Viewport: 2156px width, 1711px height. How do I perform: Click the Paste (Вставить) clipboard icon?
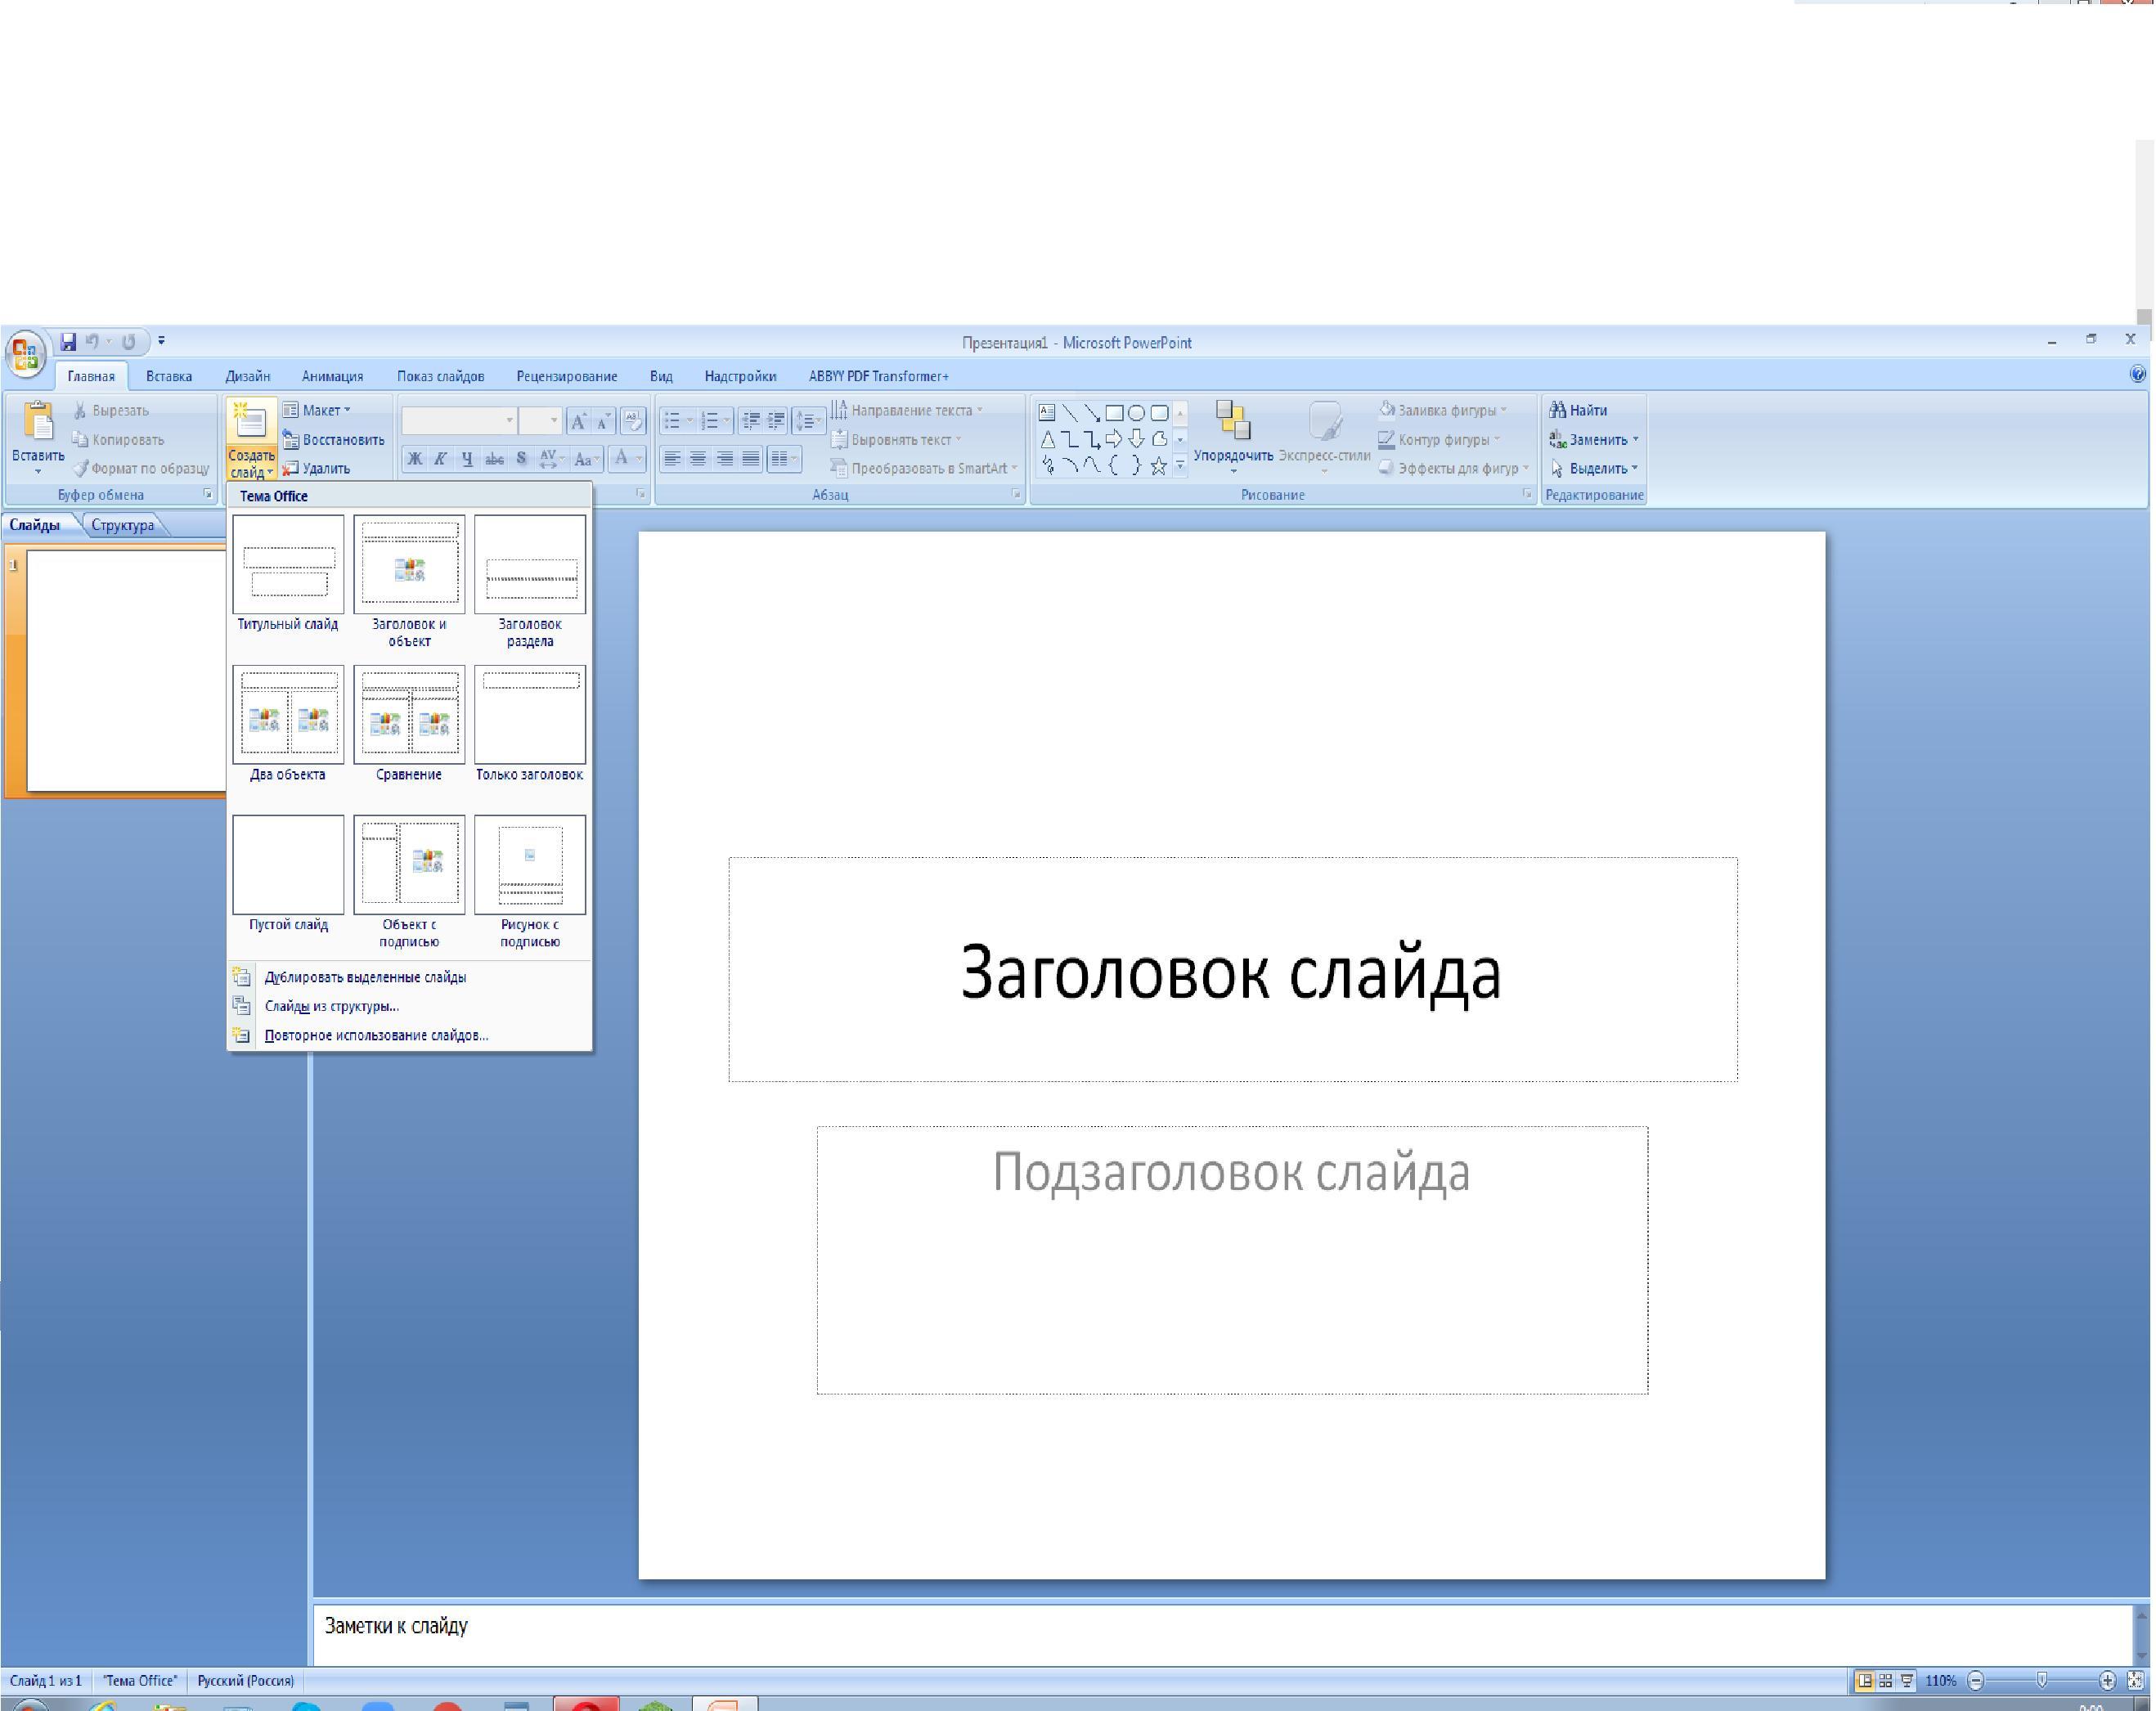[38, 422]
